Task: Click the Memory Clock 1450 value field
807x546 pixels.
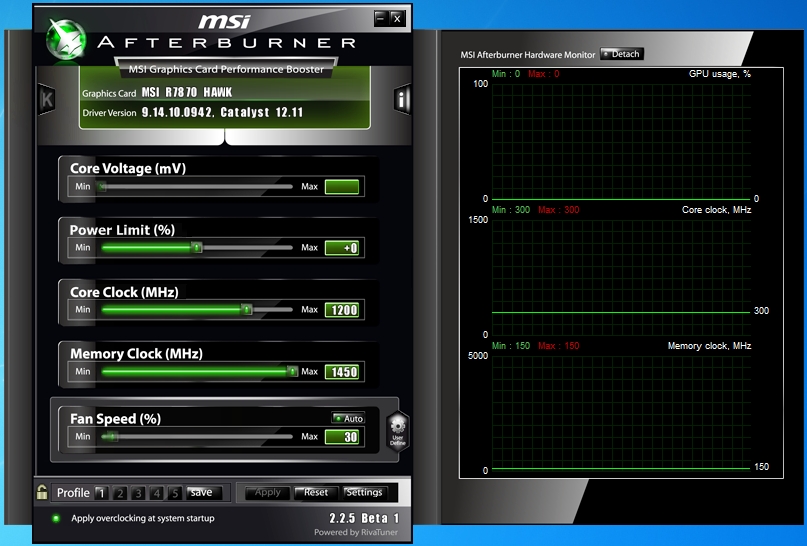Action: (342, 372)
